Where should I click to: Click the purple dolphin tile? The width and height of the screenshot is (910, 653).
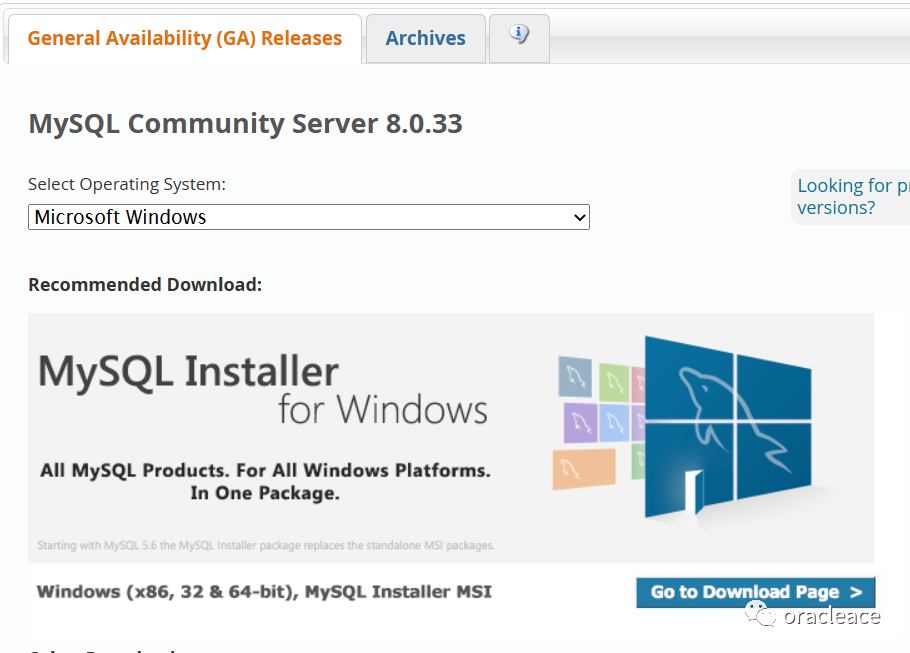click(581, 422)
